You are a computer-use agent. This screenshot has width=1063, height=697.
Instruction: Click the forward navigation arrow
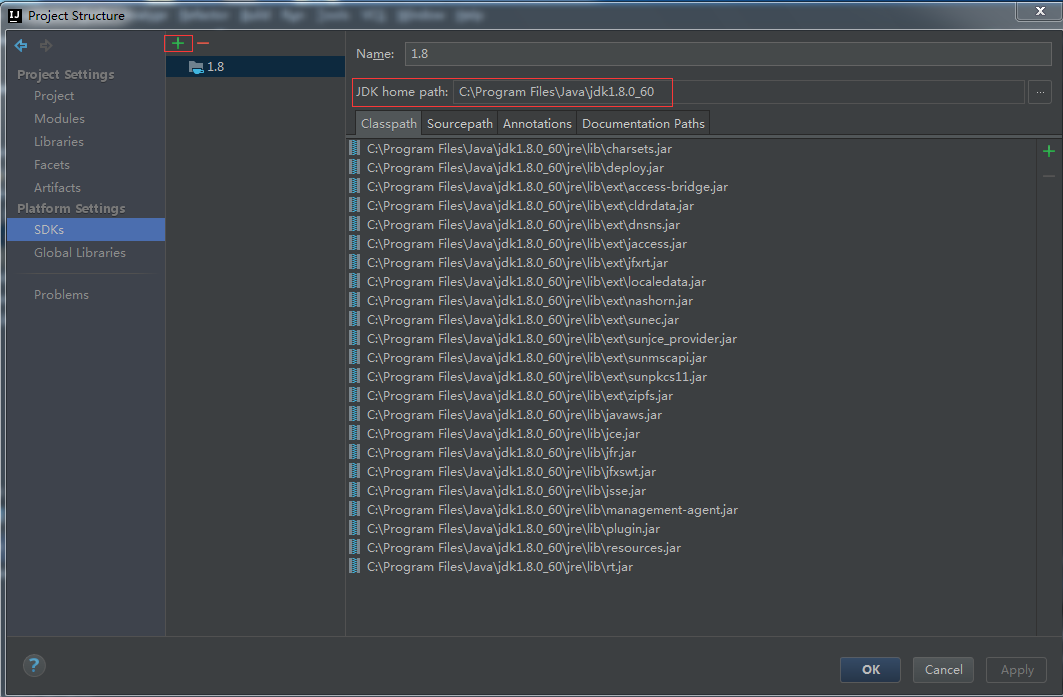click(46, 45)
